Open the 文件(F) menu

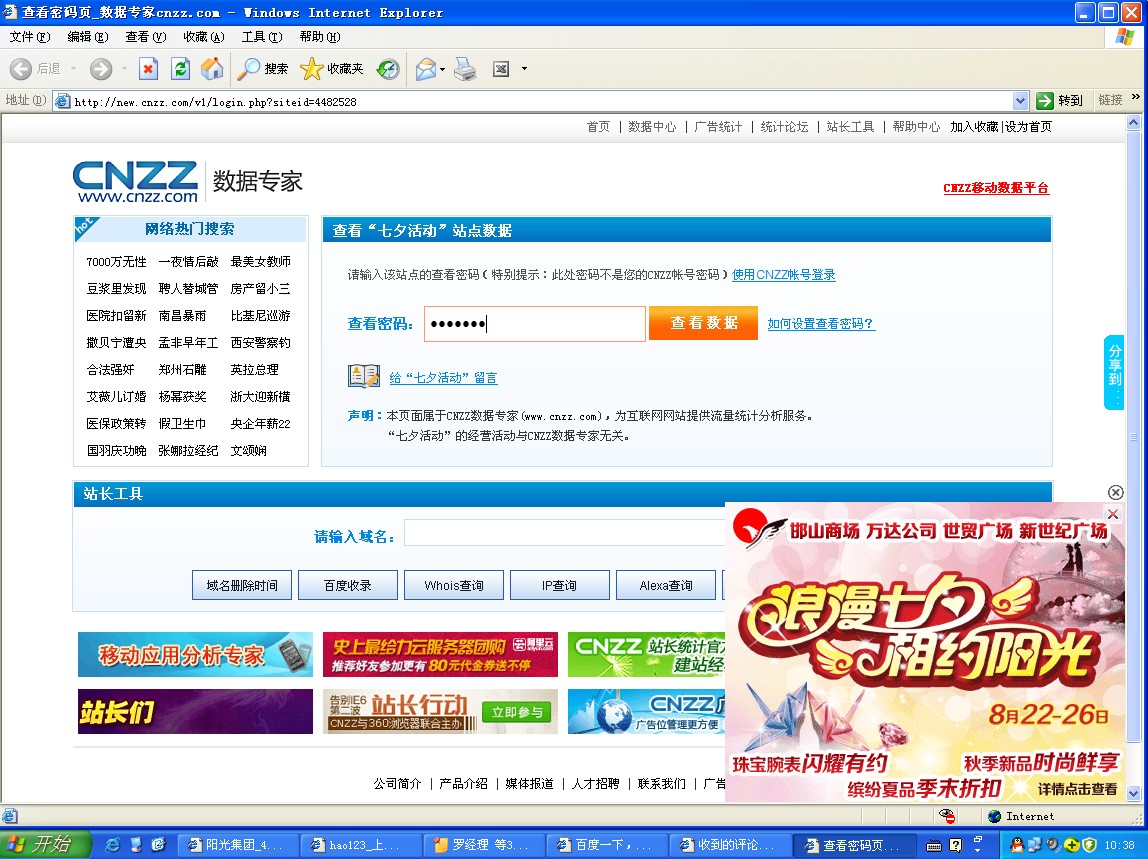tap(30, 37)
